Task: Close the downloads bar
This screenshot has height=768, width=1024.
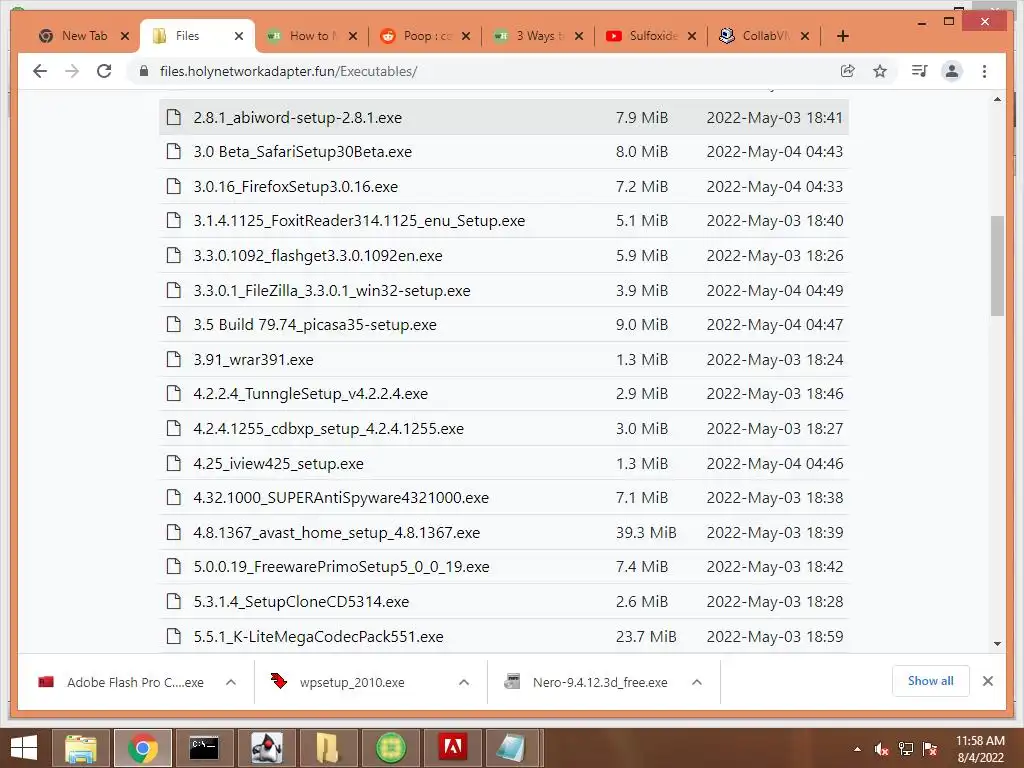Action: coord(987,681)
